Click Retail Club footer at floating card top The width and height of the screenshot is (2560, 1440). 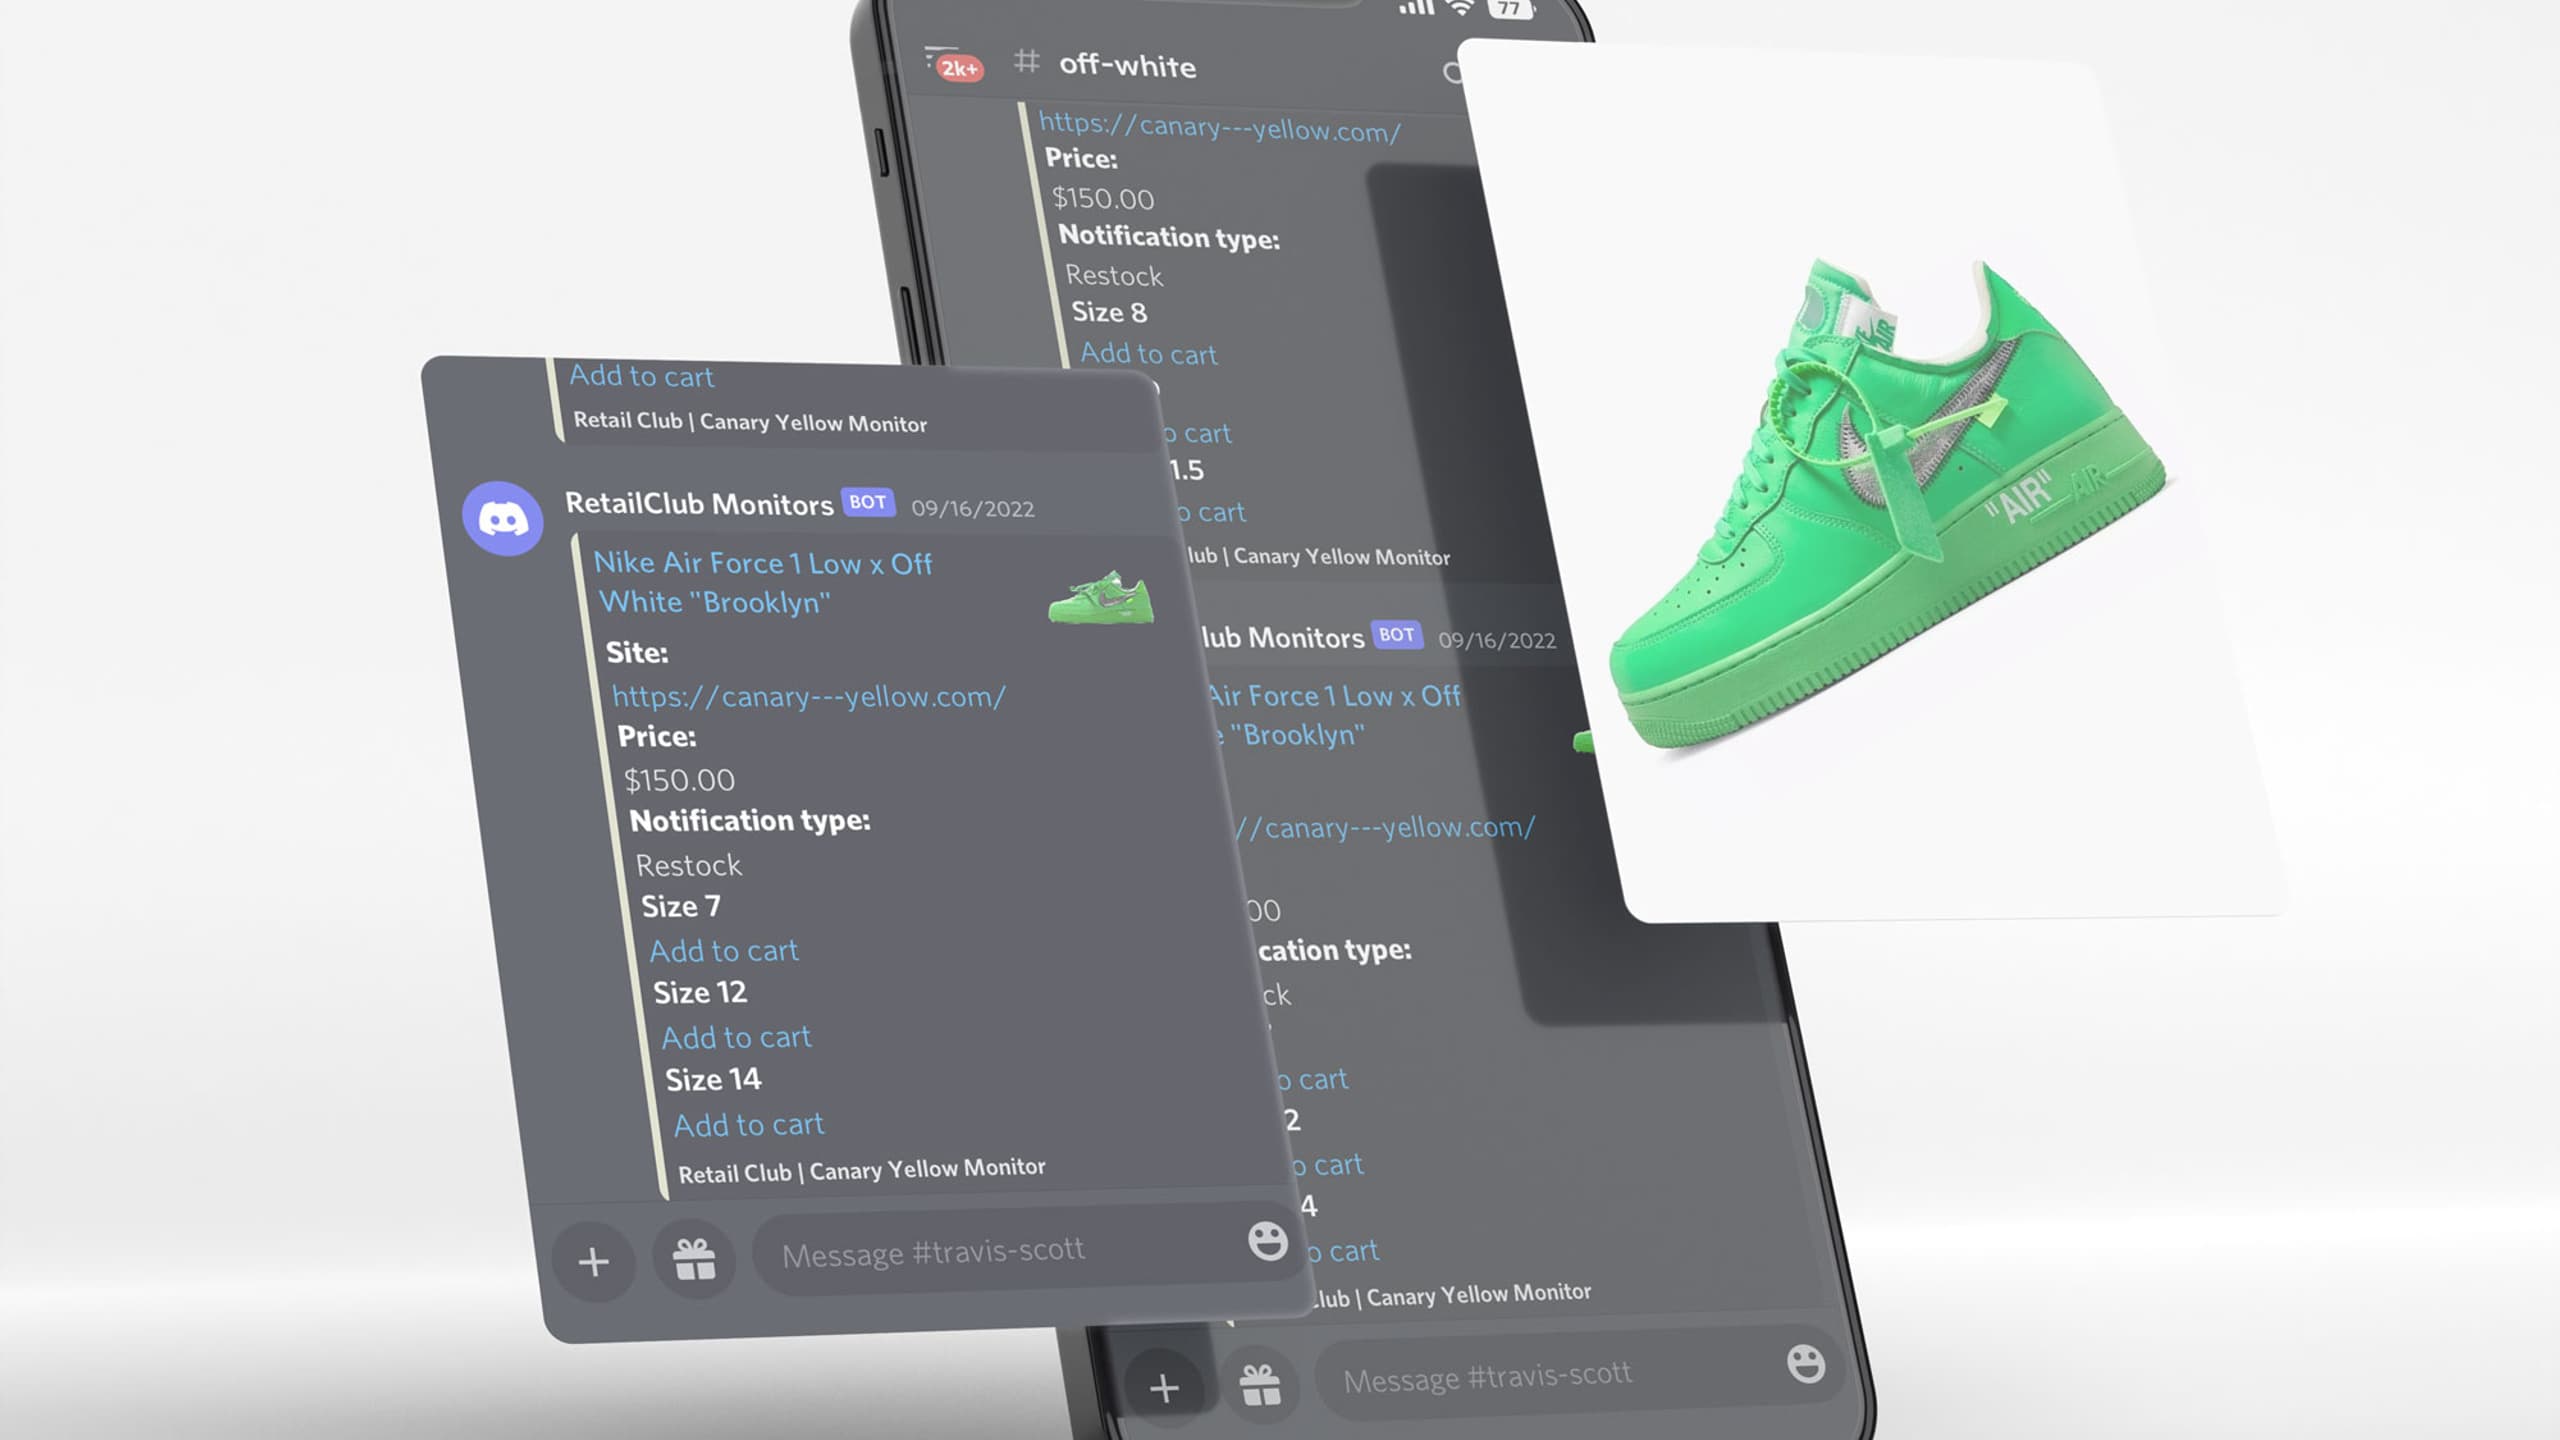point(750,422)
